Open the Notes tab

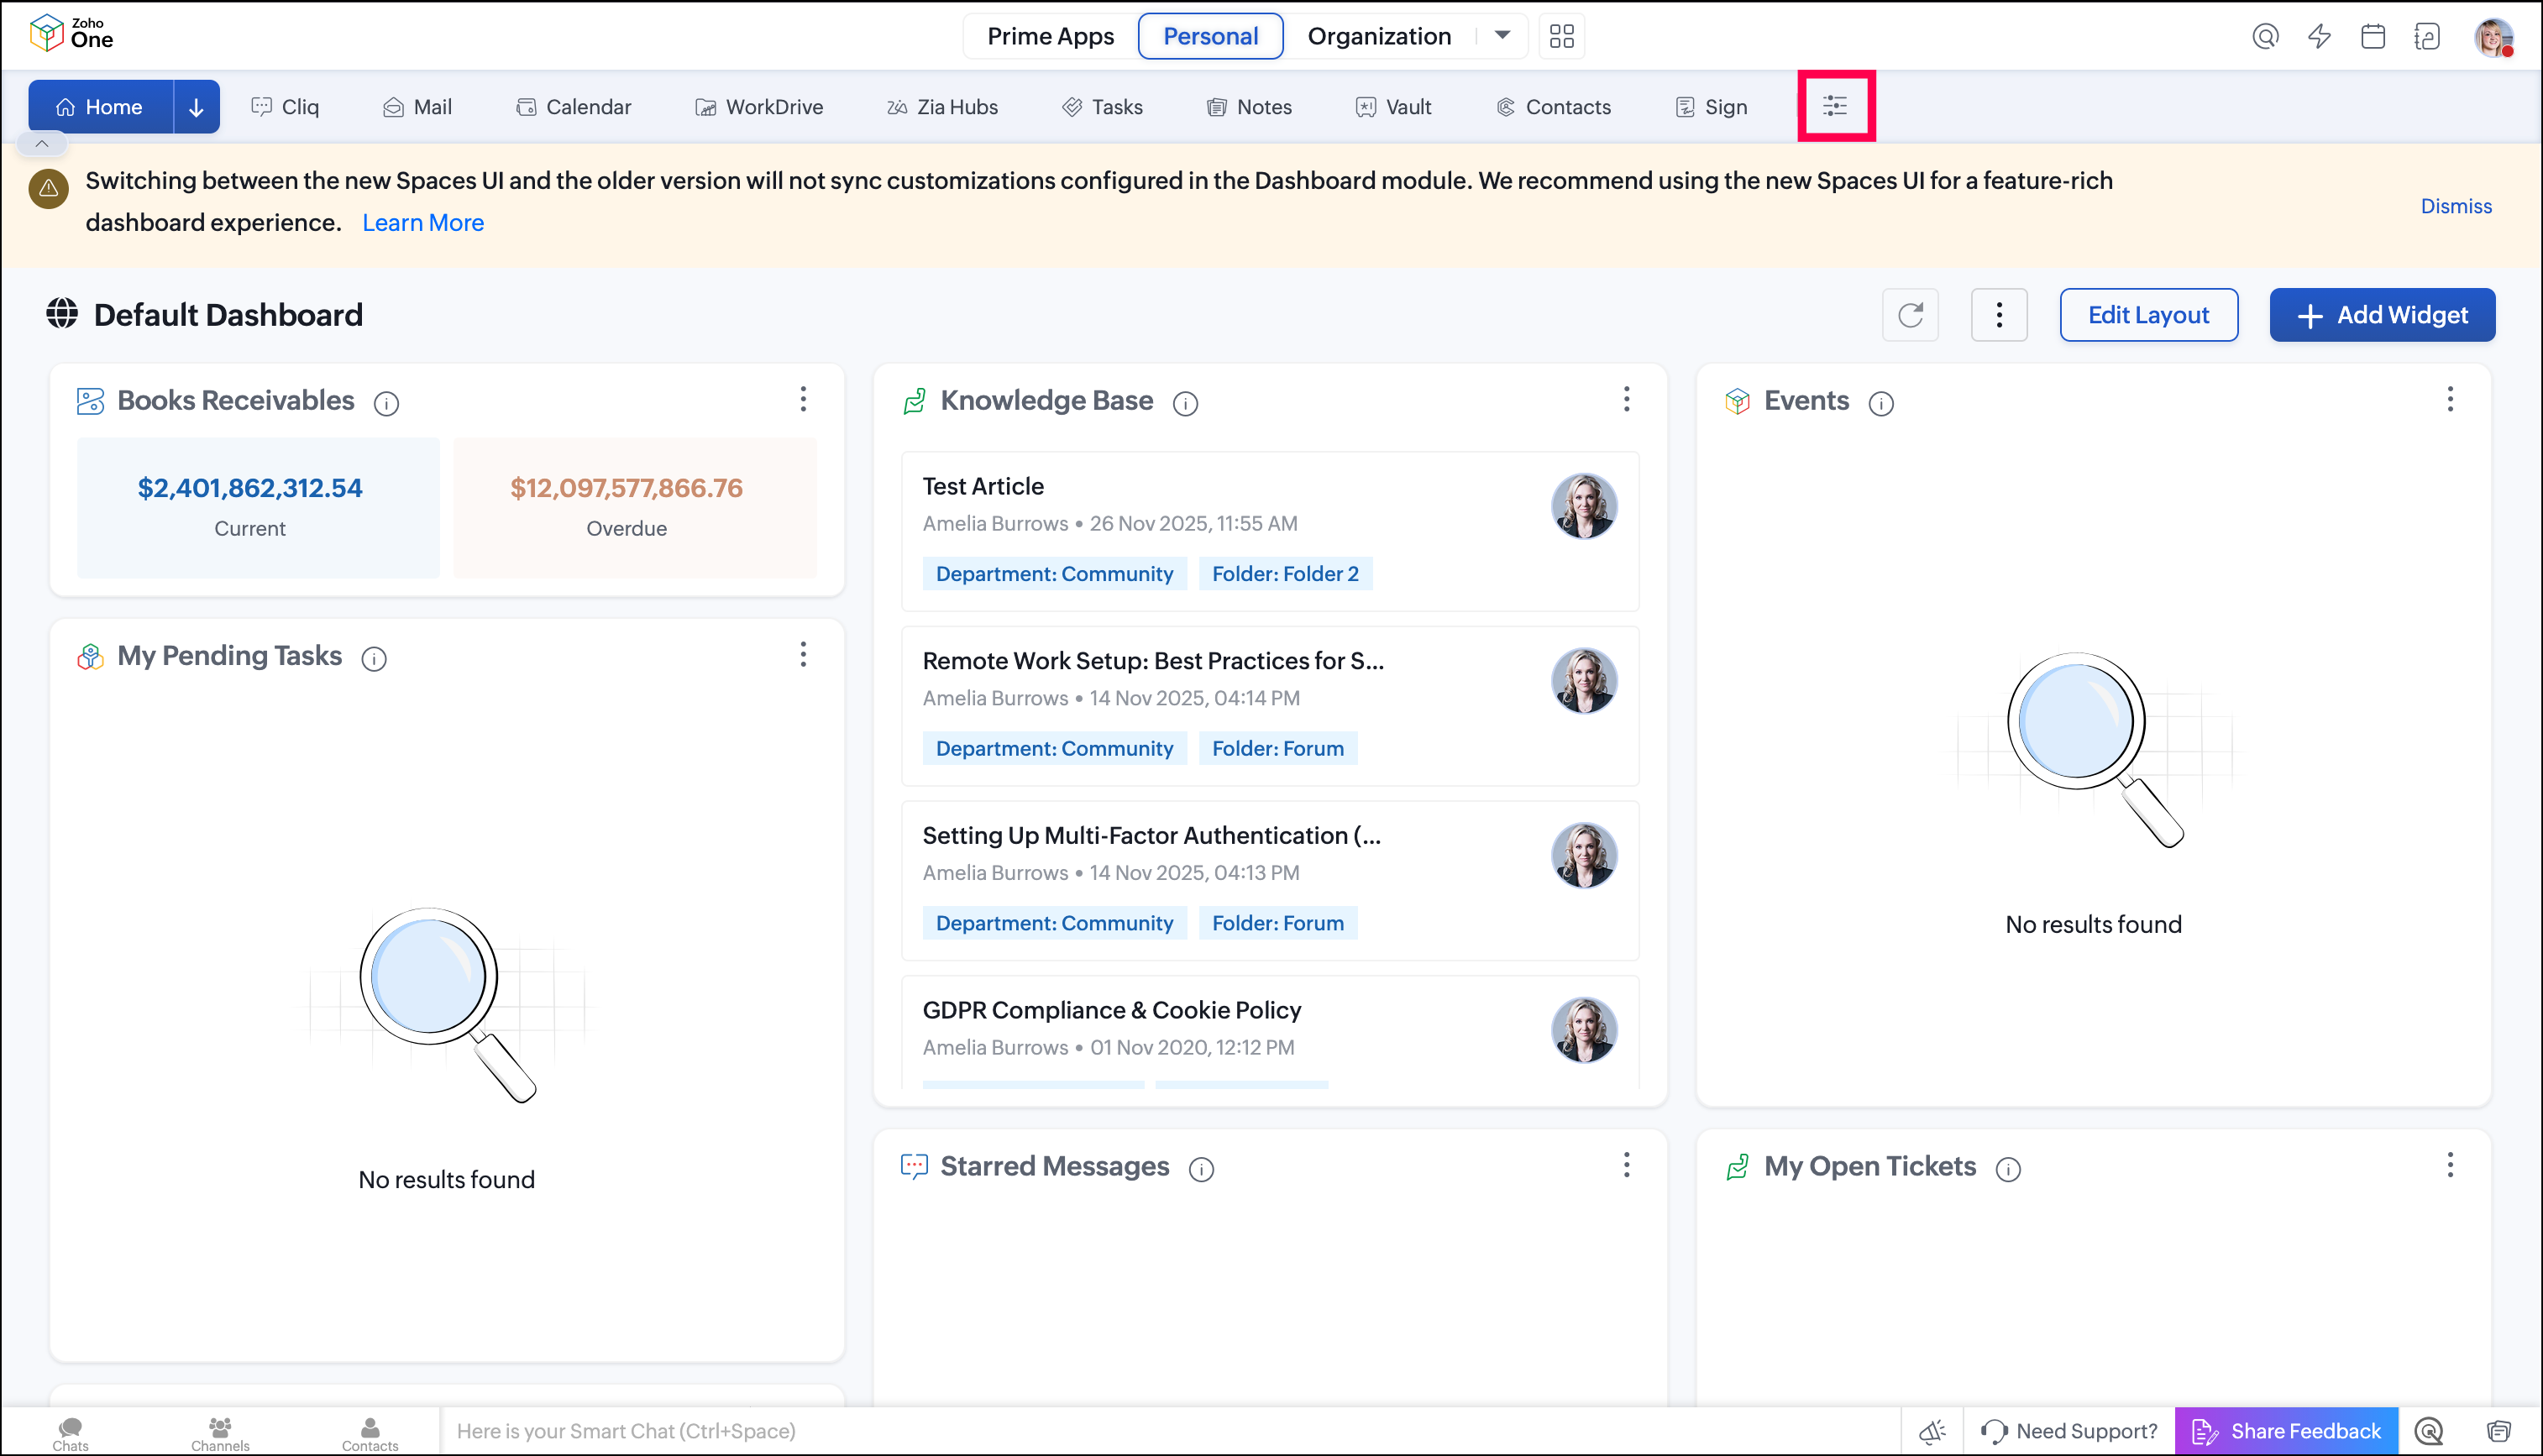[x=1250, y=107]
